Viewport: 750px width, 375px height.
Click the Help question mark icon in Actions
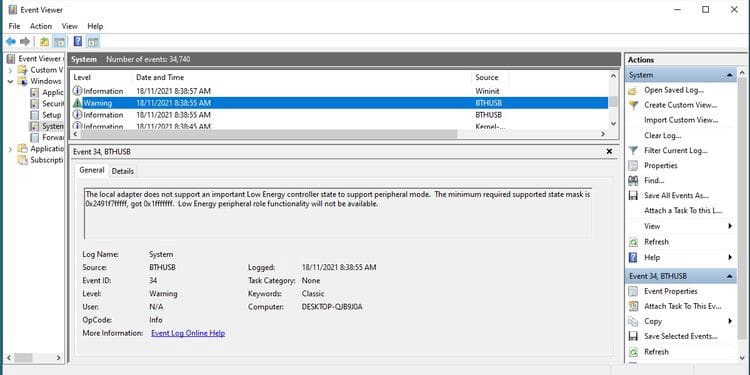[633, 257]
